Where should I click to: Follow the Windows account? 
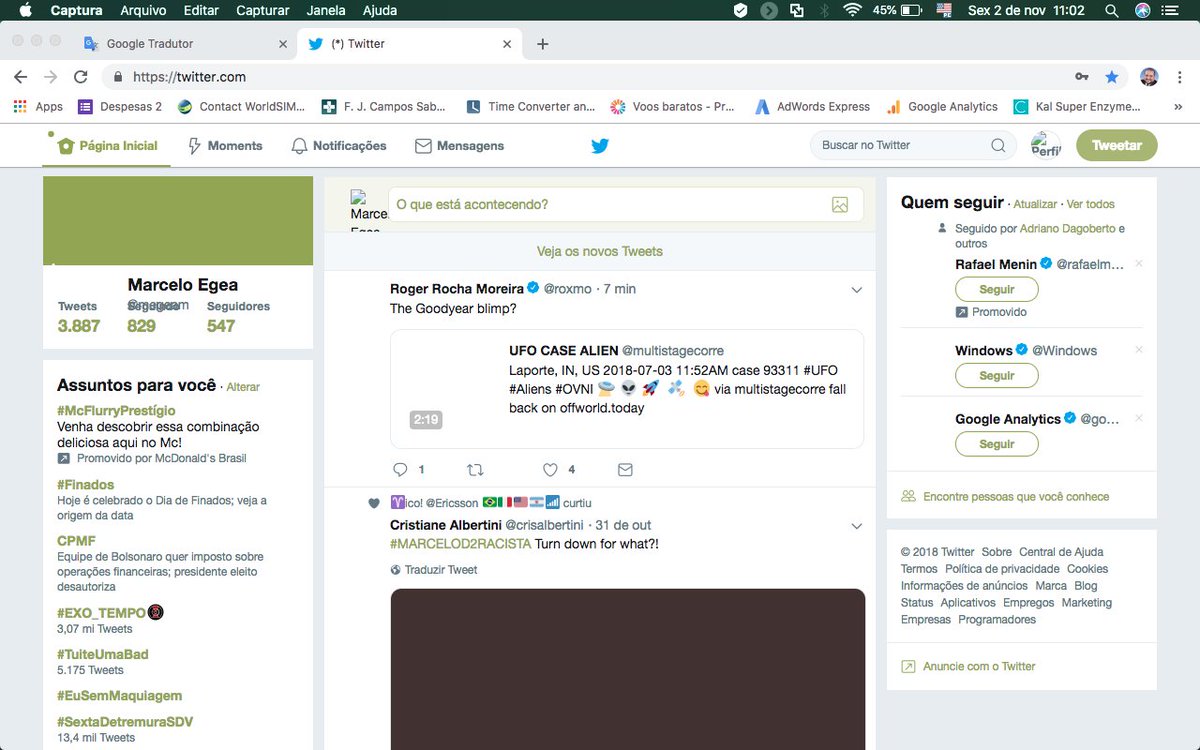click(997, 376)
